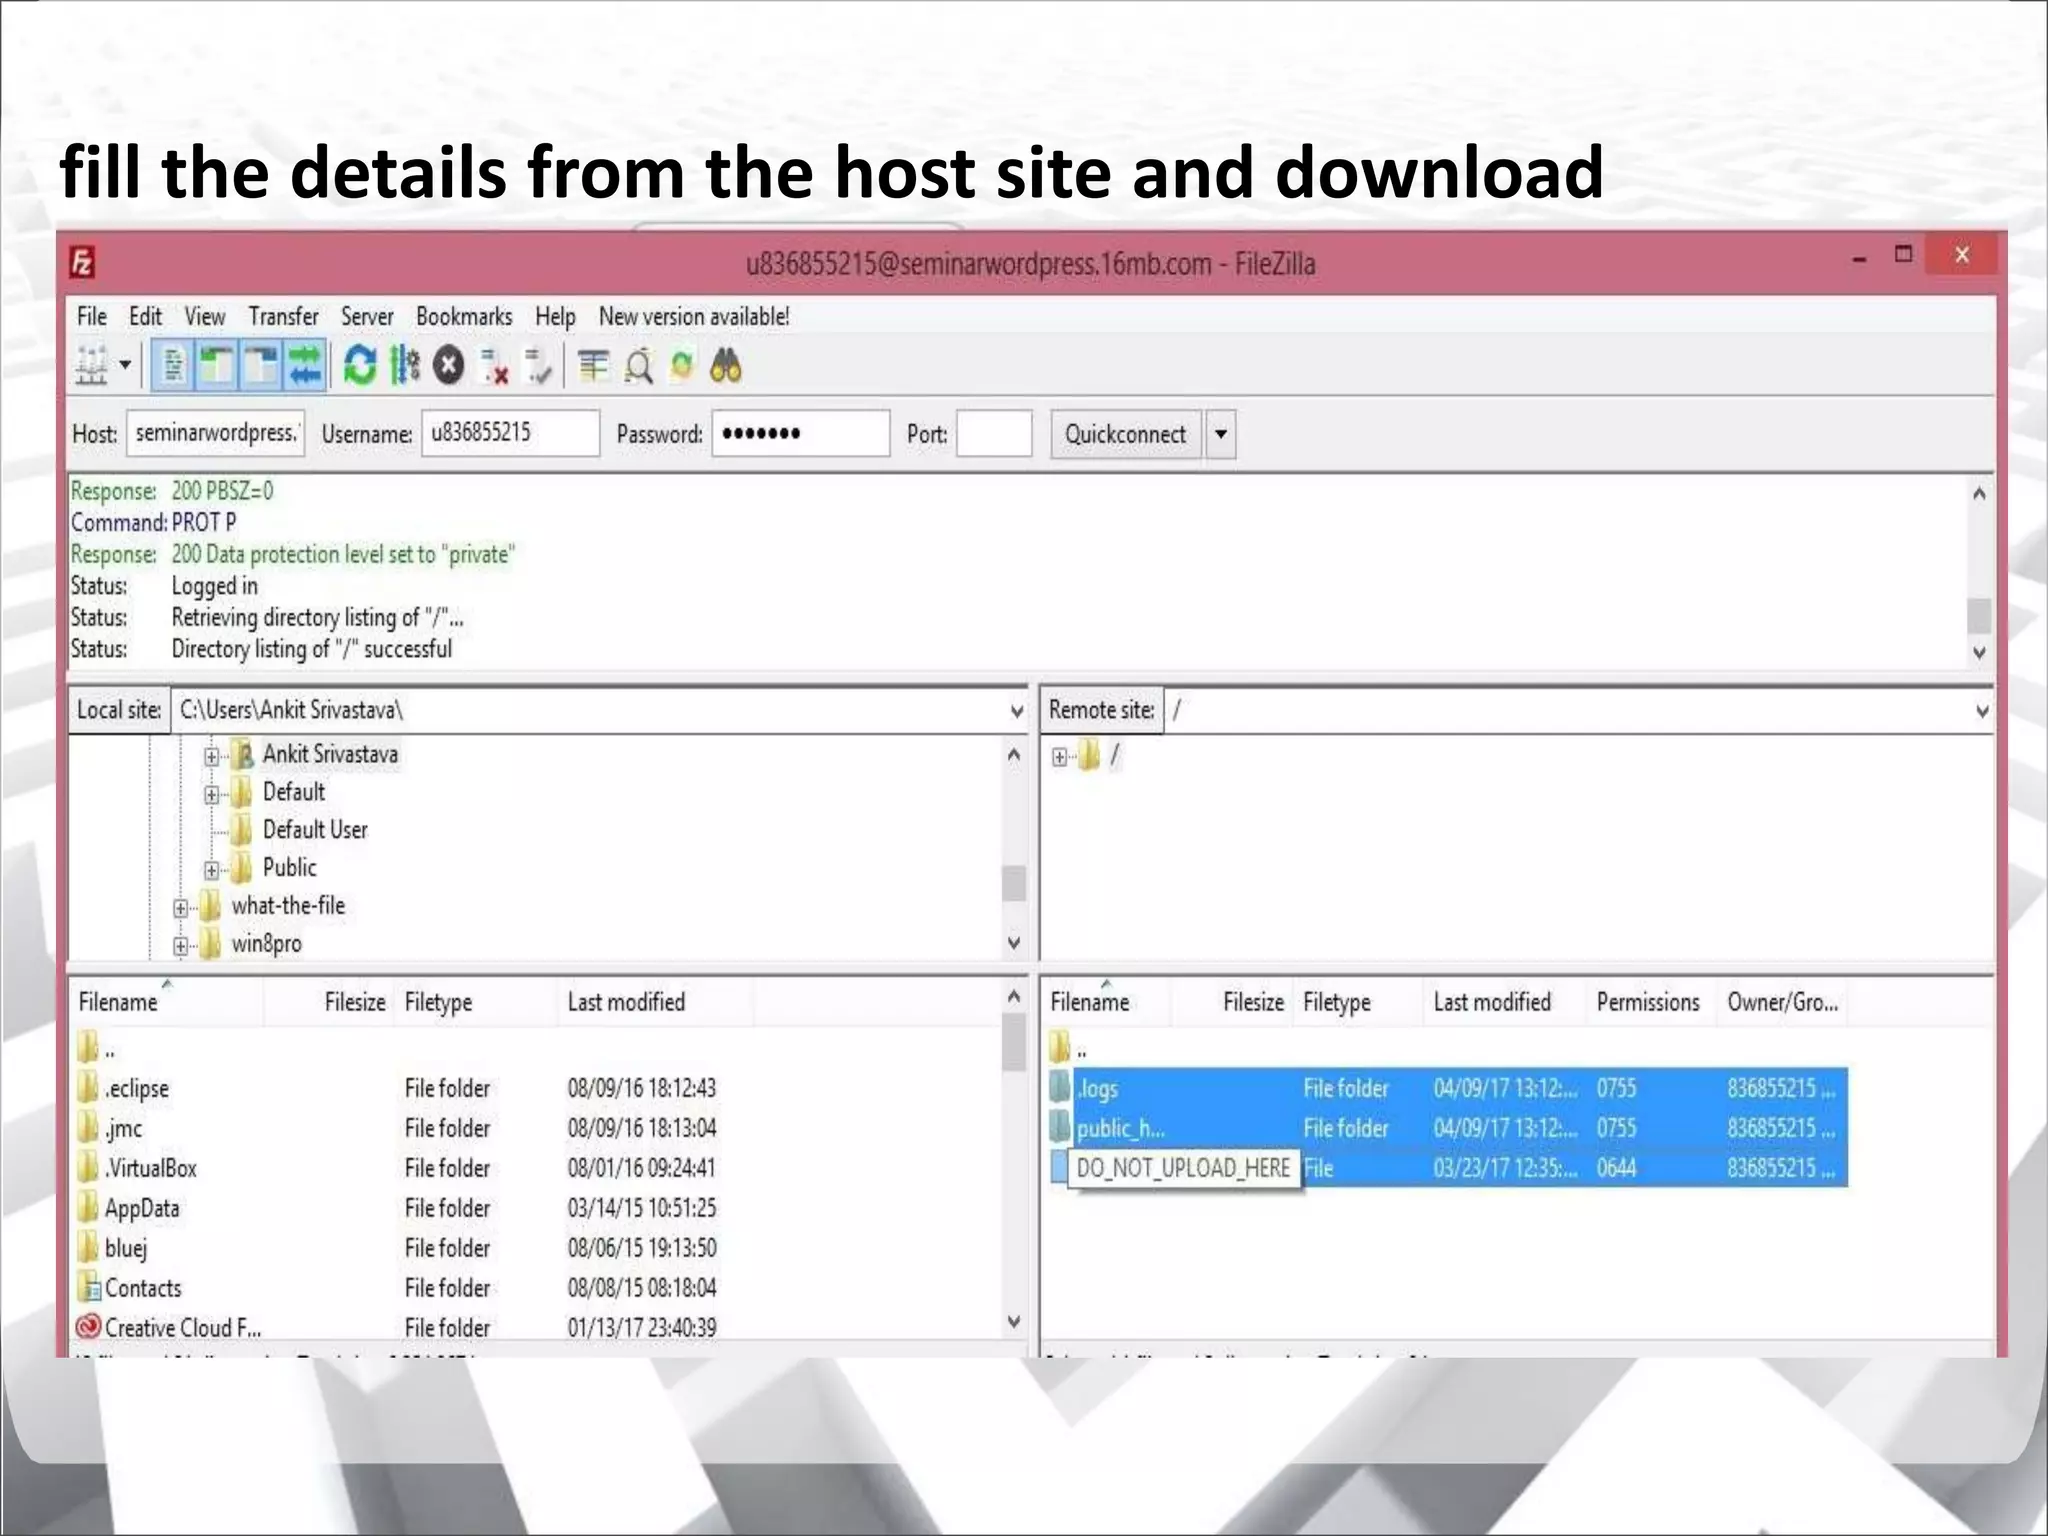Select the Creative Cloud F... folder icon
Screen dimensions: 2048x1536
coord(88,1327)
